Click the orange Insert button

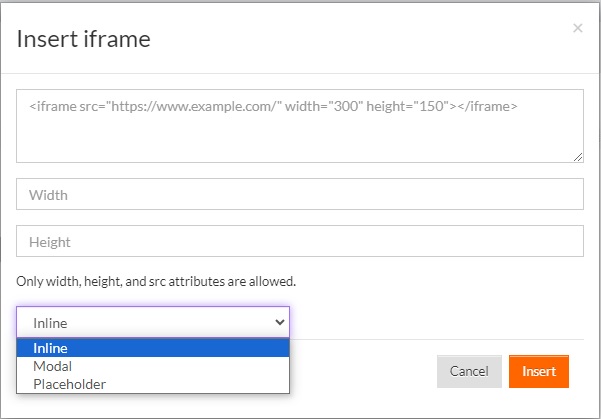tap(539, 371)
